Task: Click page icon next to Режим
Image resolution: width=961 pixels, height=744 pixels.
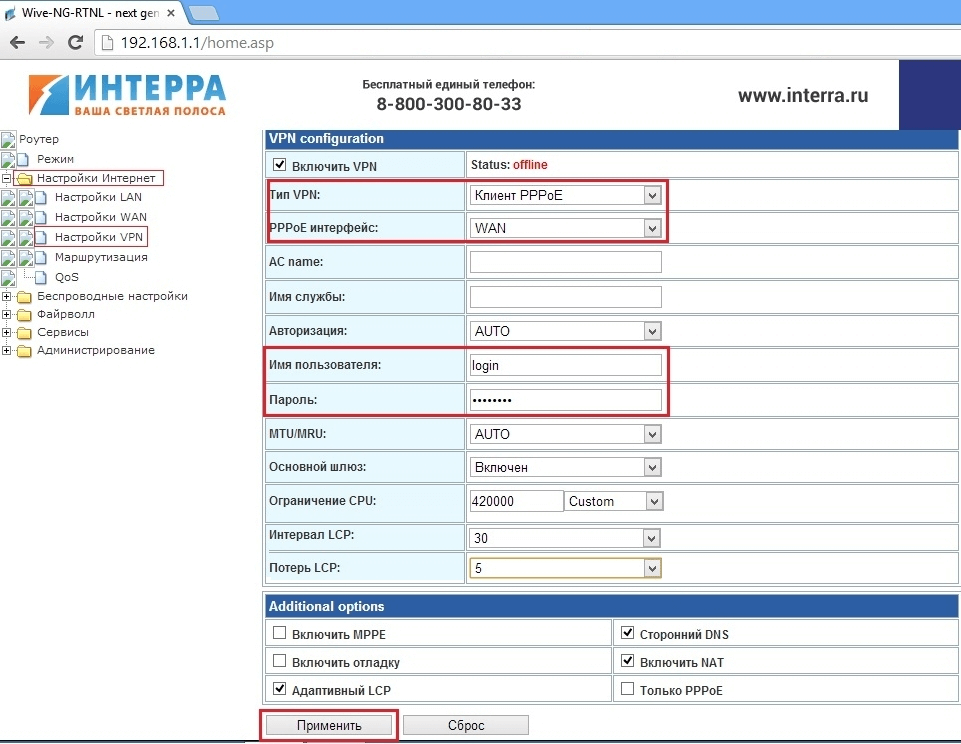Action: [24, 160]
